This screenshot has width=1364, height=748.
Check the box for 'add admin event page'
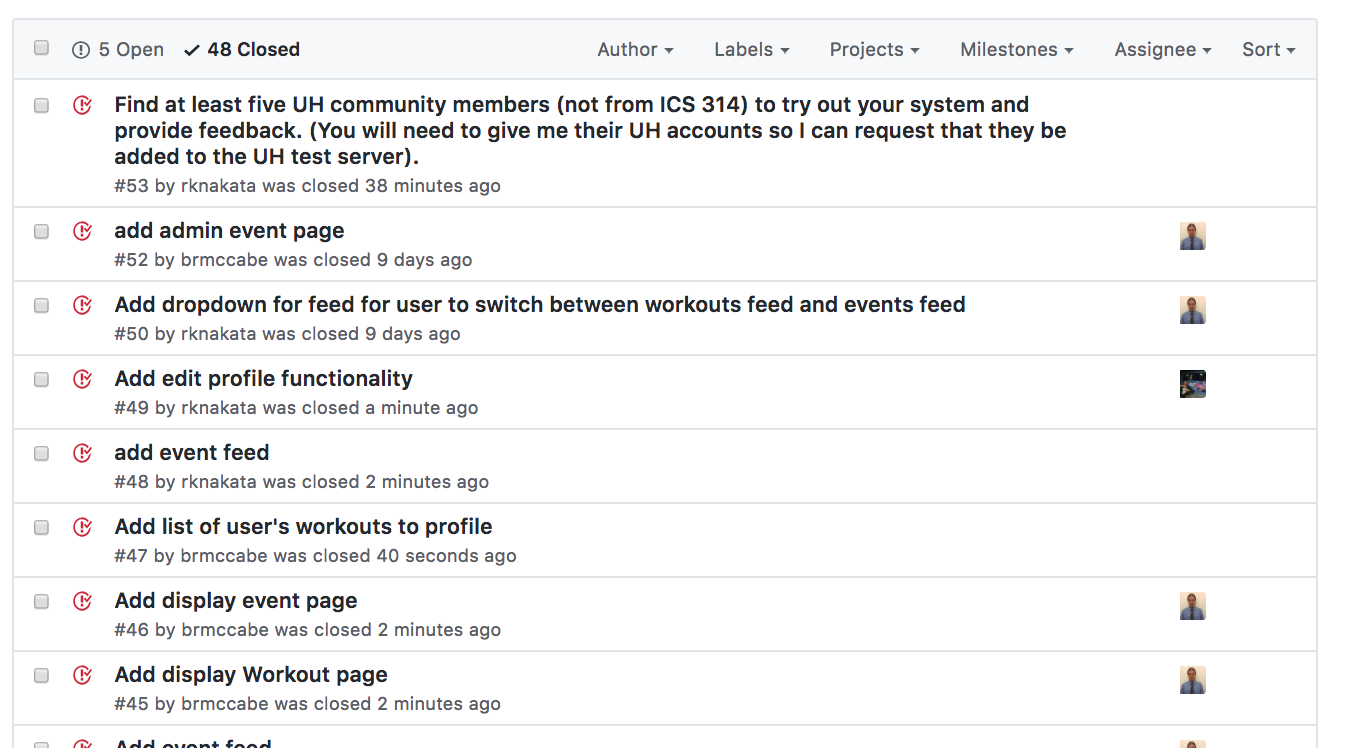(41, 231)
